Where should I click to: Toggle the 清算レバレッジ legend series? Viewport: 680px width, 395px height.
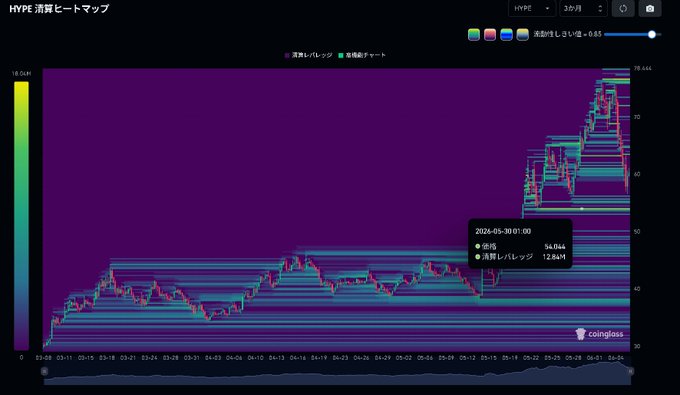[x=308, y=55]
